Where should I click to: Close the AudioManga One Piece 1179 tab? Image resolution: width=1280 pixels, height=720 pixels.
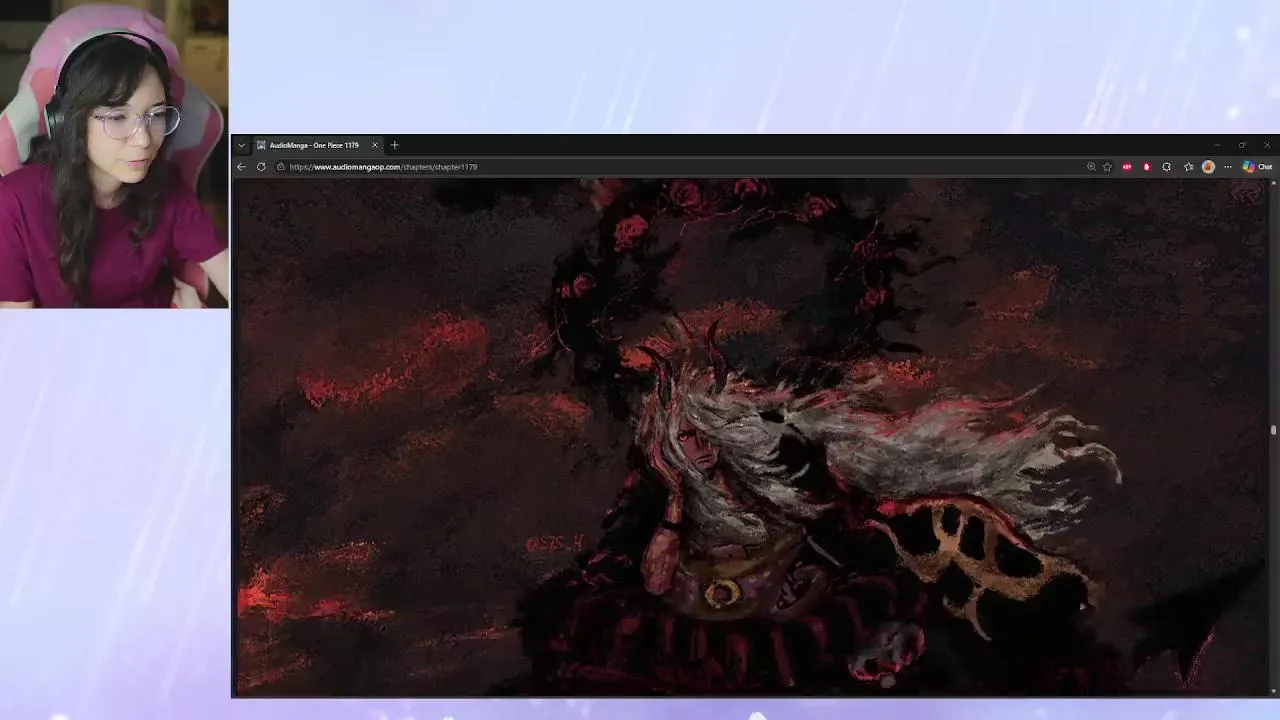(375, 145)
